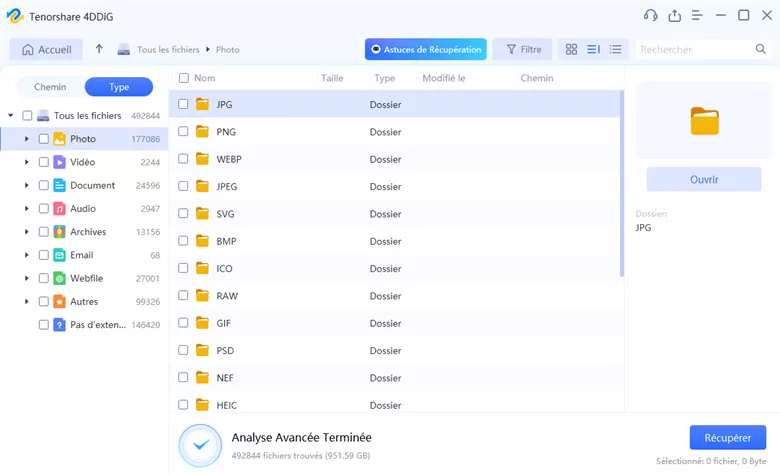Viewport: 780px width, 475px height.
Task: Click the share/export icon in title bar
Action: point(674,15)
